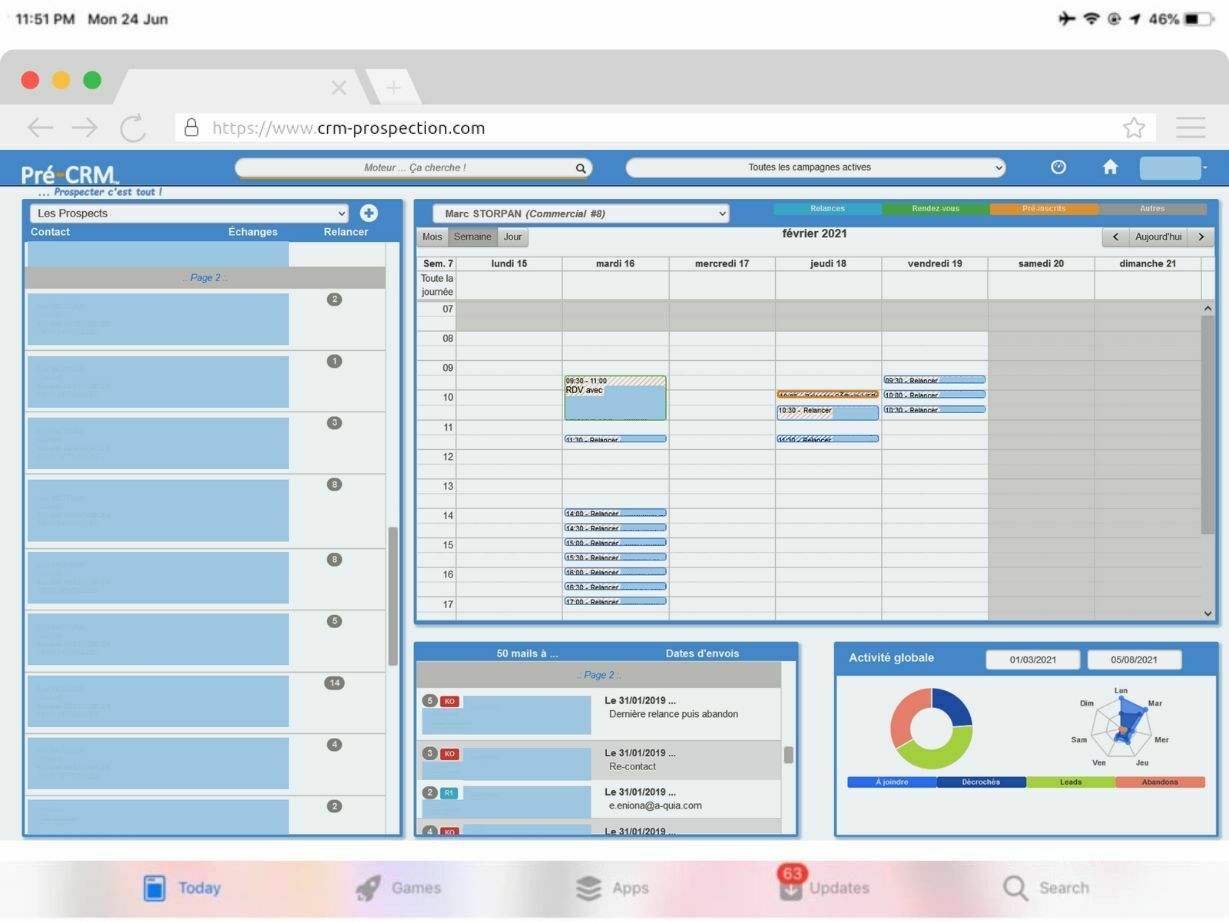Close the current browser tab

click(338, 88)
